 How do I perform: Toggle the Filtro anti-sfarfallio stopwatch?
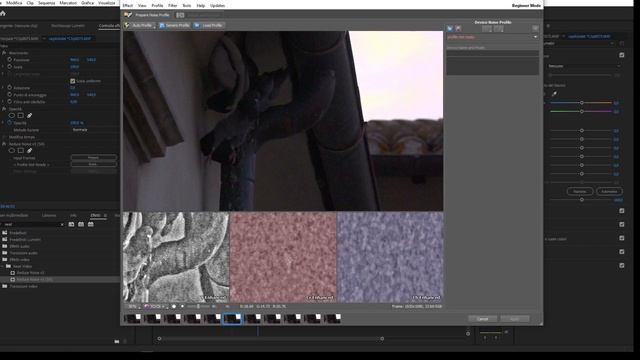[x=9, y=102]
